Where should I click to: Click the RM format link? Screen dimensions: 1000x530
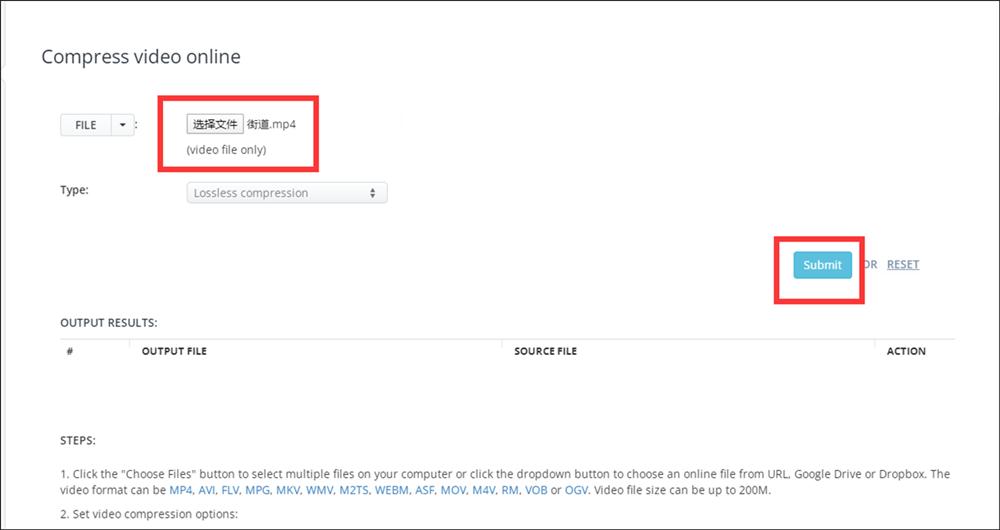[510, 490]
